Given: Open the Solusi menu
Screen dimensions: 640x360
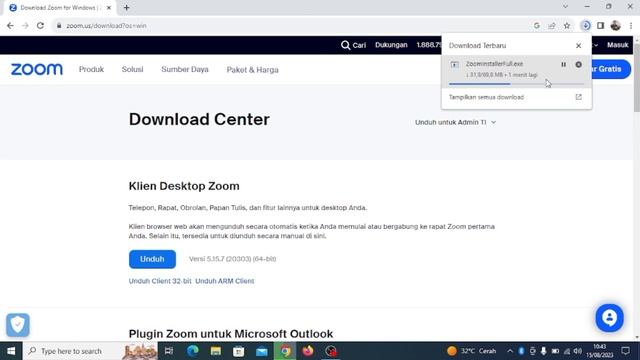Looking at the screenshot, I should [132, 69].
